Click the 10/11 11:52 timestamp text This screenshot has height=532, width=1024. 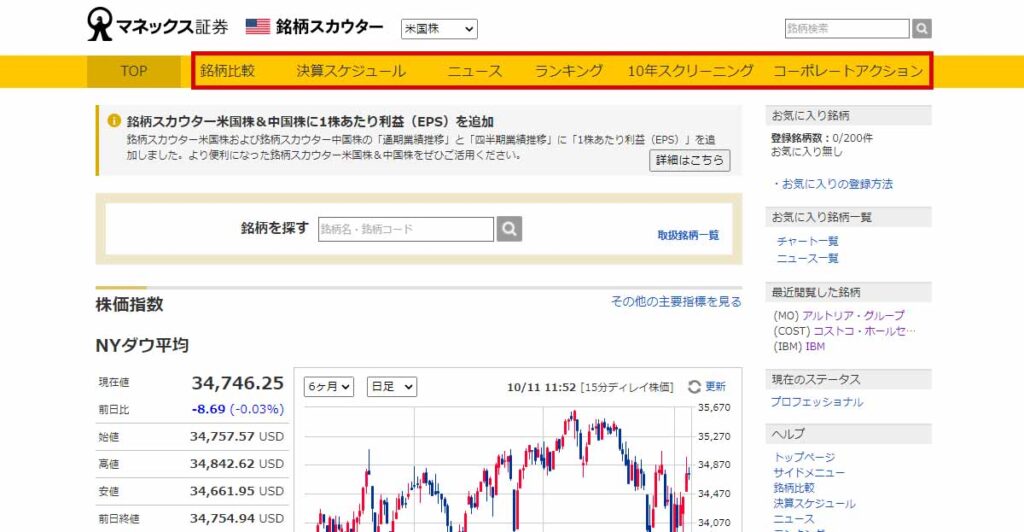tap(541, 387)
